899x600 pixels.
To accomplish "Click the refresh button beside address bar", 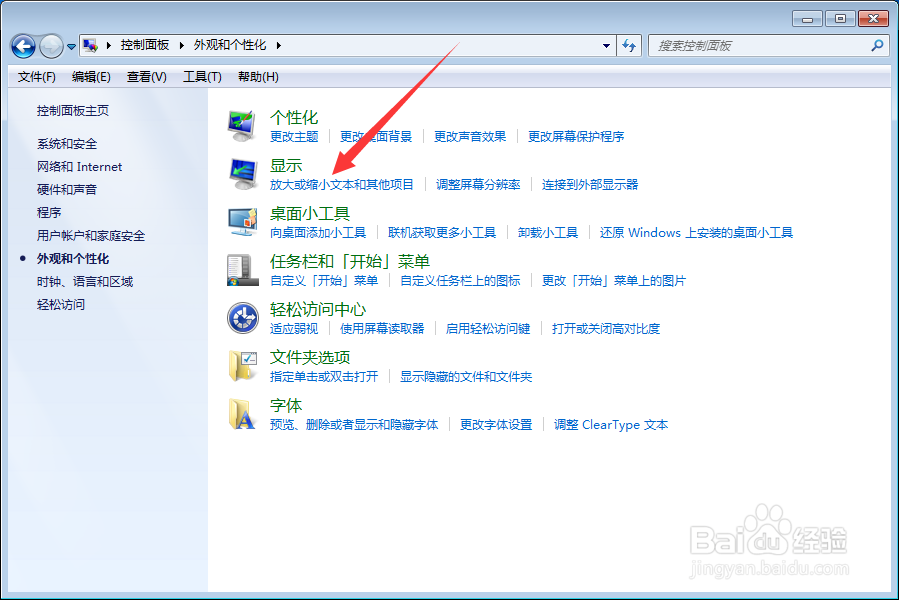I will (x=629, y=45).
